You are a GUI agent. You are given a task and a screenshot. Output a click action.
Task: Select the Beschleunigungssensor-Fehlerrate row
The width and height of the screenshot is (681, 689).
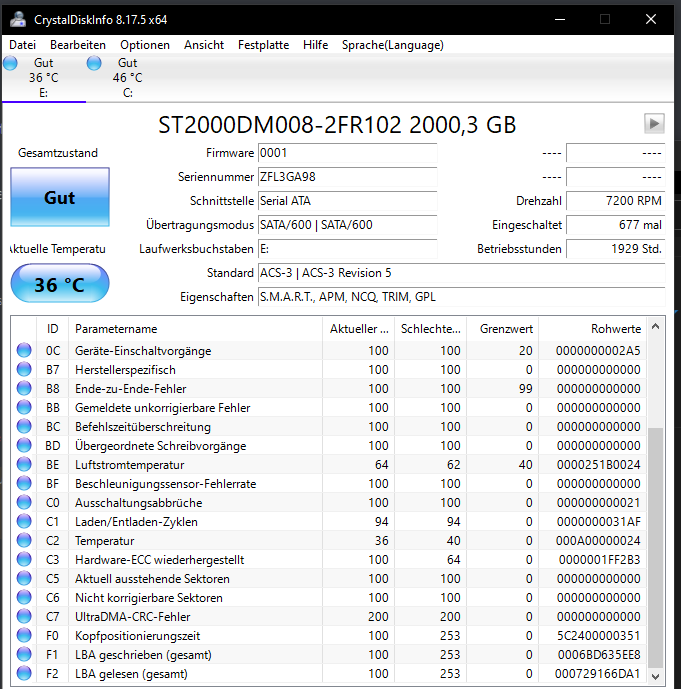tap(329, 483)
